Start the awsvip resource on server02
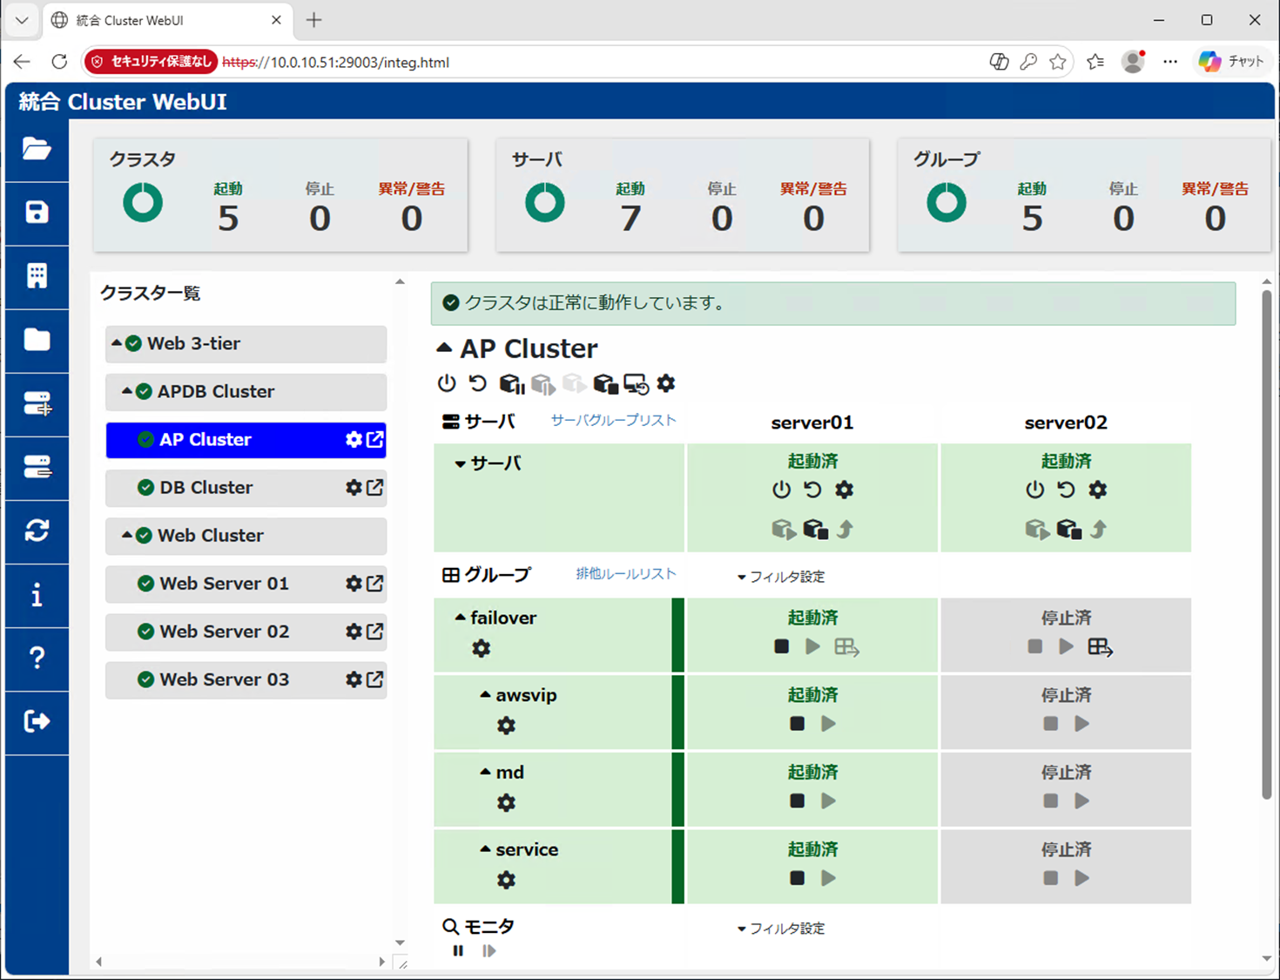This screenshot has height=980, width=1280. click(x=1082, y=724)
